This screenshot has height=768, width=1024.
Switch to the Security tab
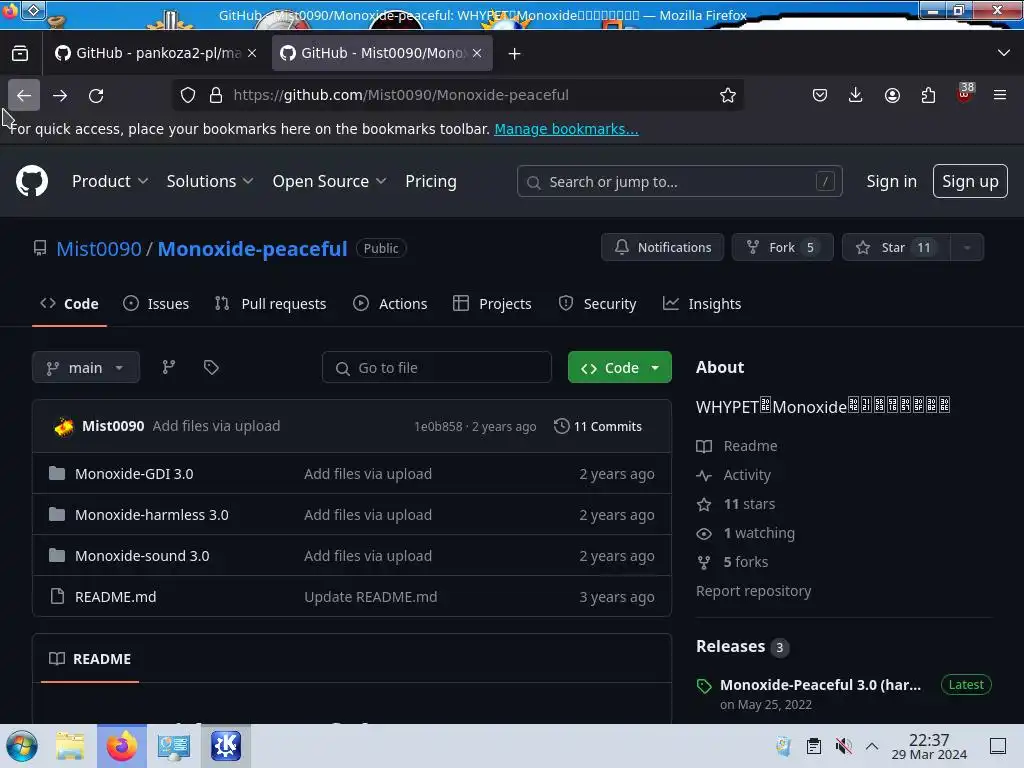(597, 304)
